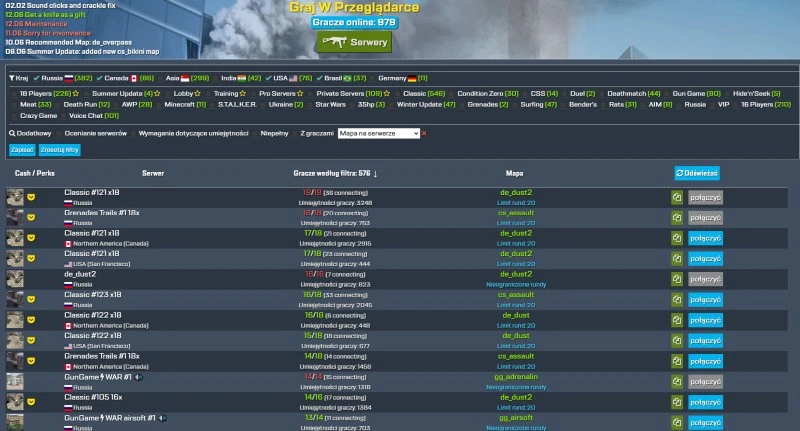
Task: Open the Mapa na serwerze dropdown
Action: (379, 134)
